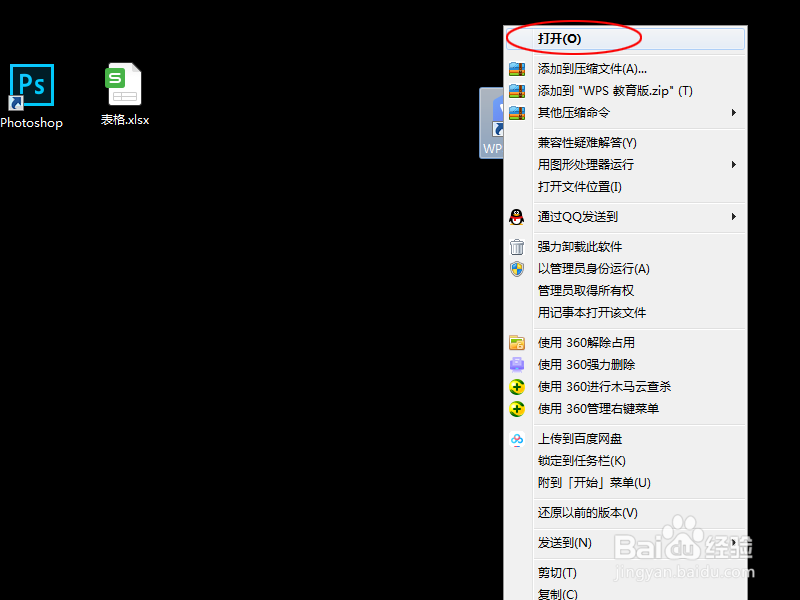Choose 用记事本打开该文件 menu item
Screen dimensions: 800x600
tap(625, 313)
